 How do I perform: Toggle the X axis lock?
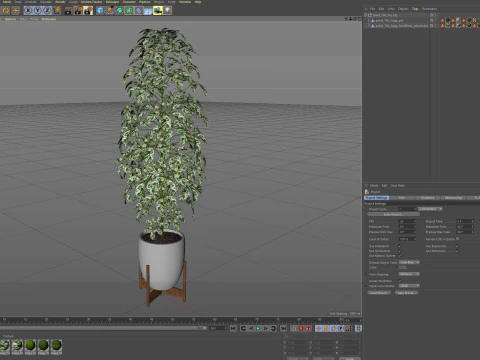(x=28, y=11)
